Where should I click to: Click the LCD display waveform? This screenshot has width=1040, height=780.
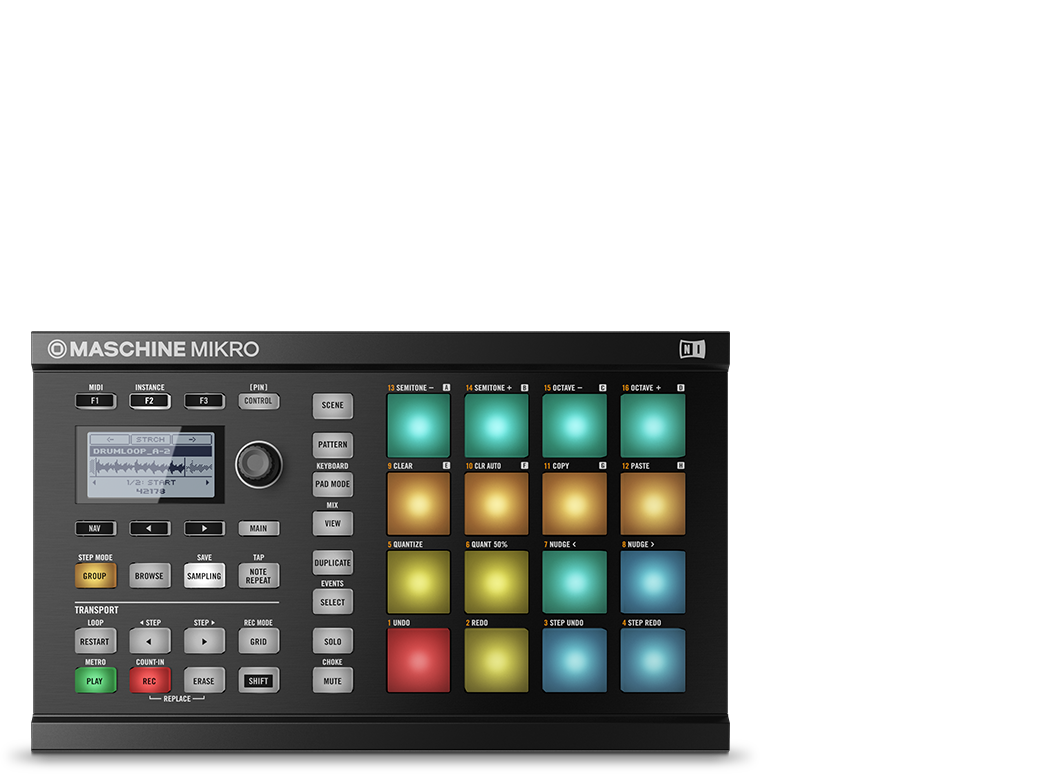pyautogui.click(x=151, y=467)
